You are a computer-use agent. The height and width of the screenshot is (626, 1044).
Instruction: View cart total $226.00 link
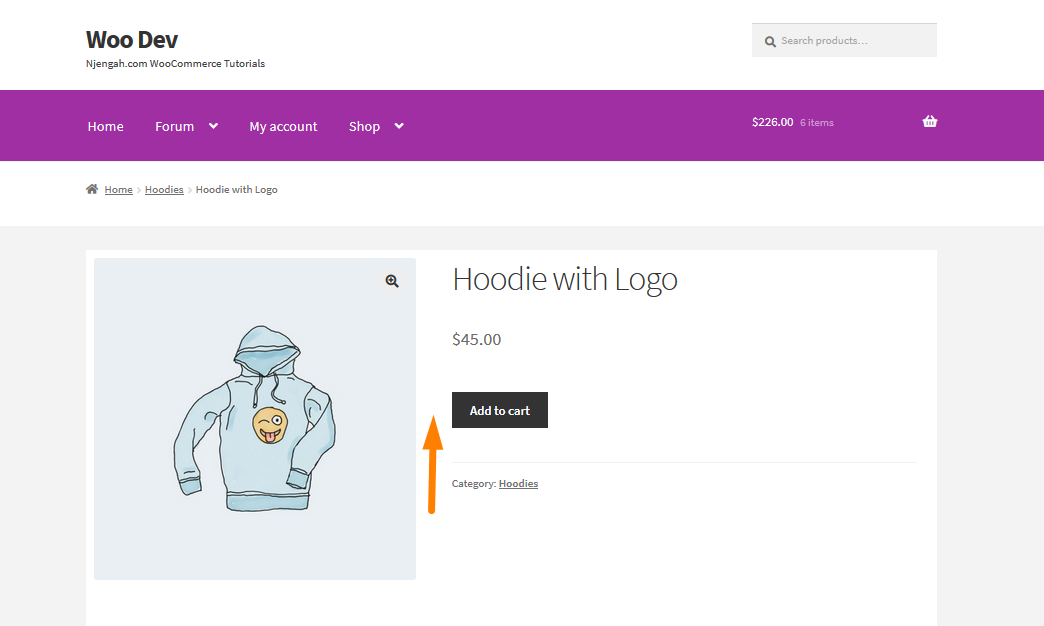click(x=772, y=122)
